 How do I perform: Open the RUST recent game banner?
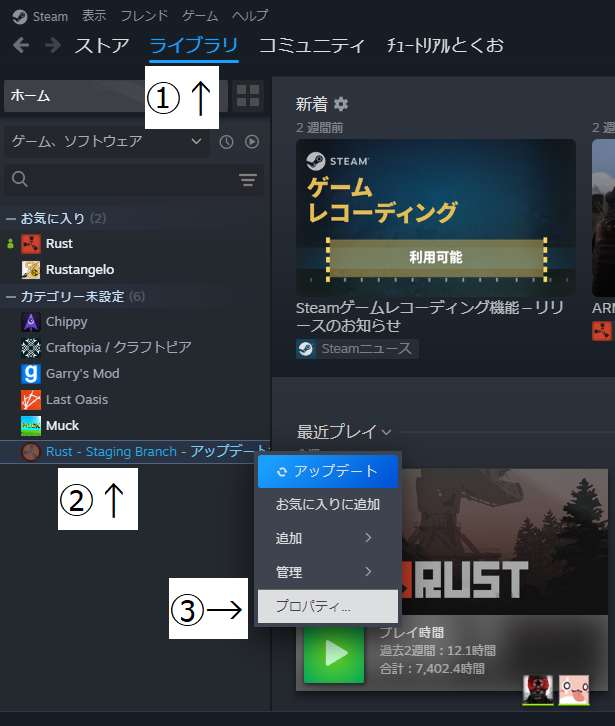505,542
